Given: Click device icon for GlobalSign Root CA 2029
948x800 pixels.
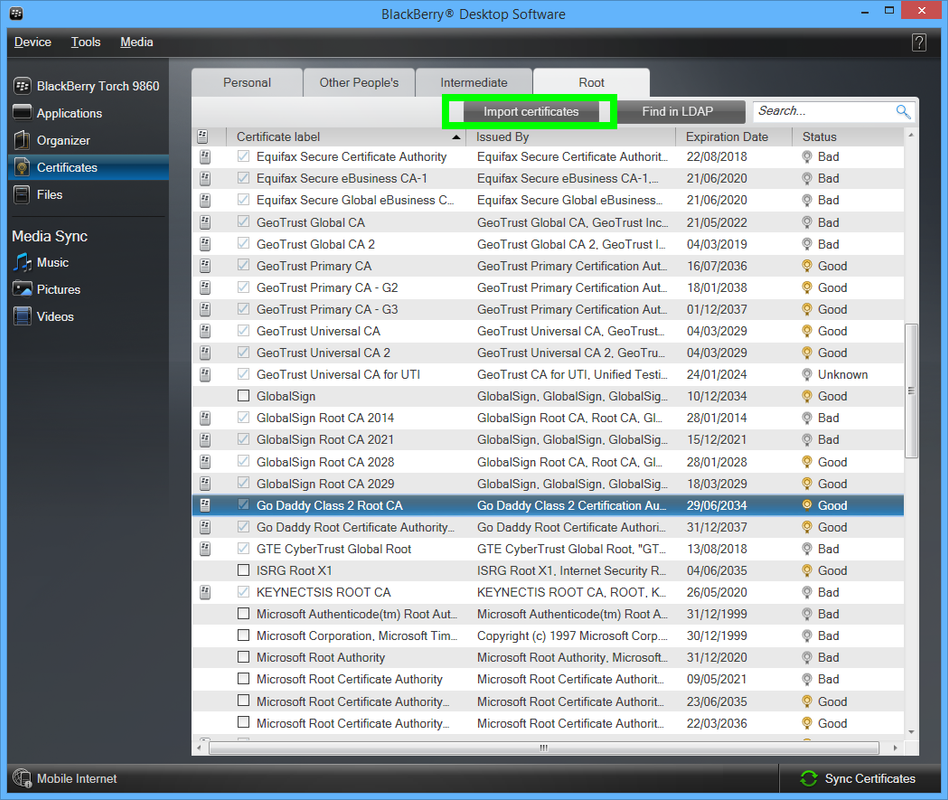Looking at the screenshot, I should tap(206, 484).
